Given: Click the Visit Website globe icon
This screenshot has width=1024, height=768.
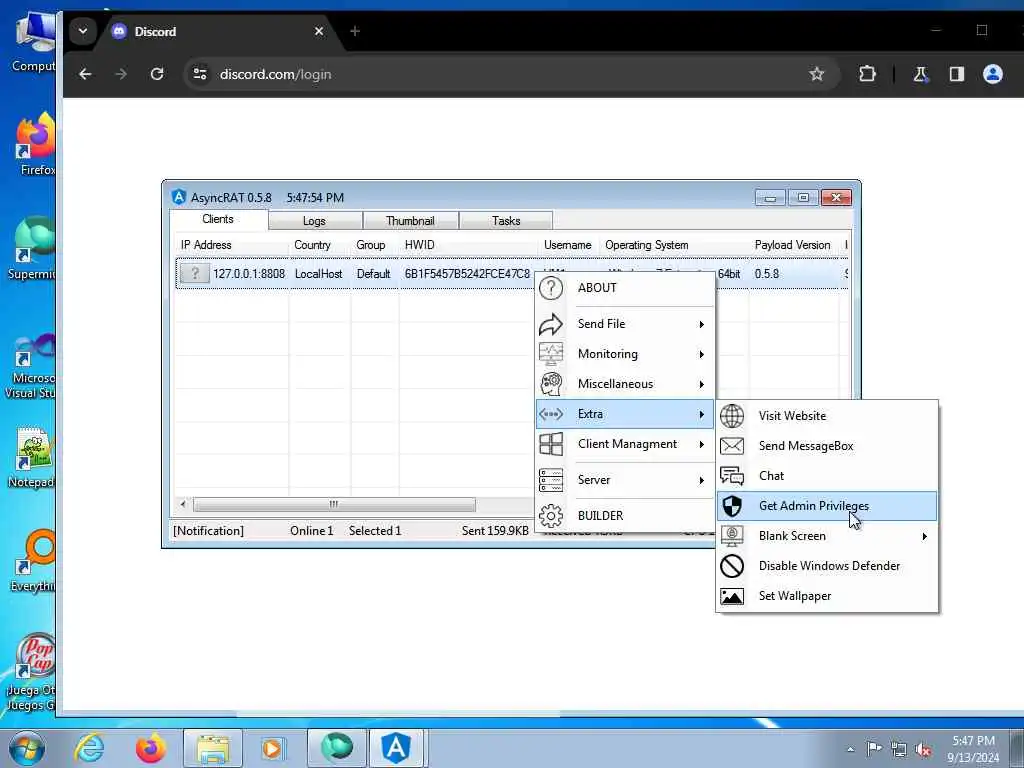Looking at the screenshot, I should pos(731,416).
